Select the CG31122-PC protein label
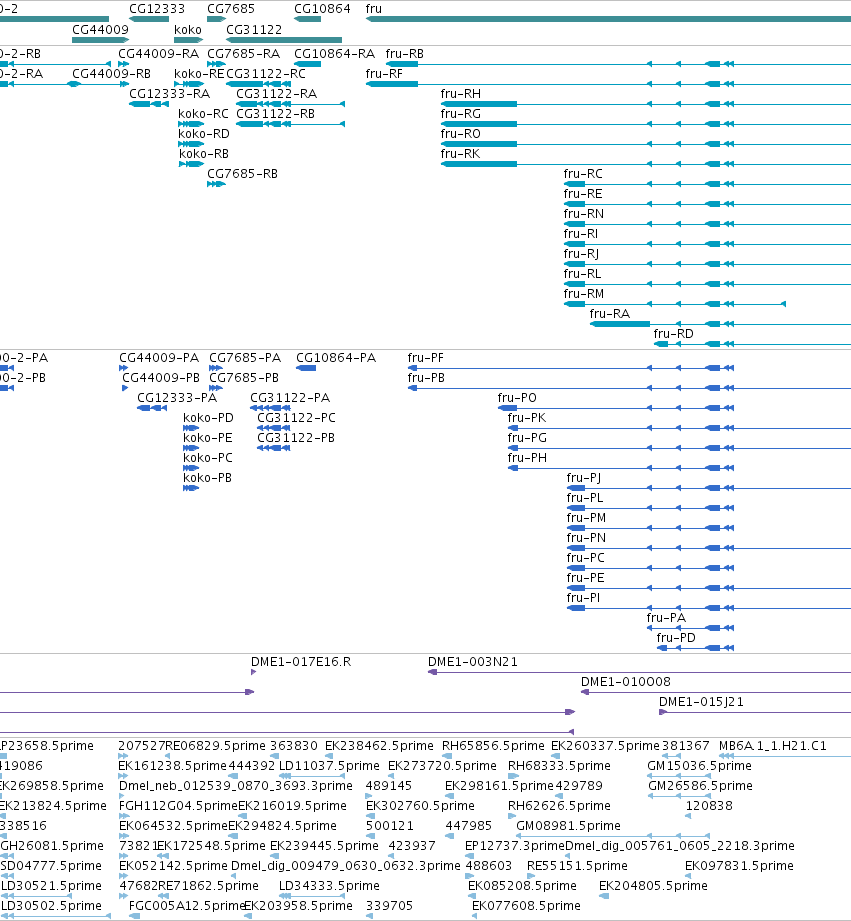851x921 pixels. 297,418
